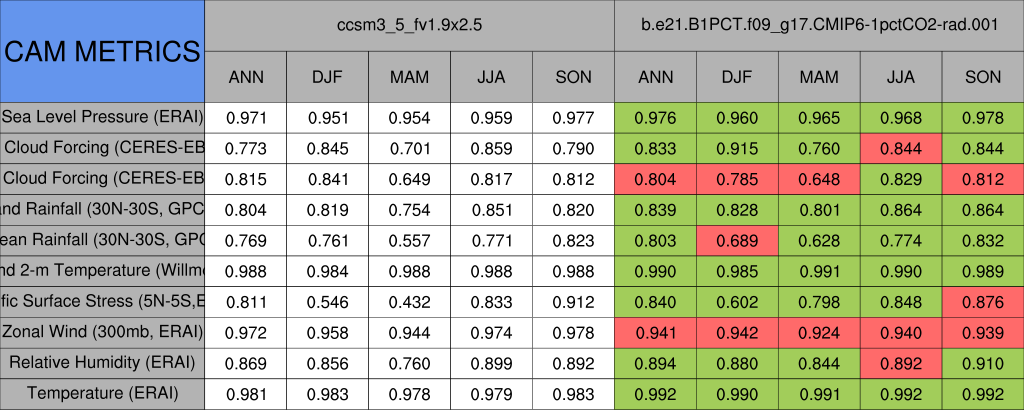Click the red cell with value 0.785
Screen dimensions: 1024x410
[x=737, y=179]
